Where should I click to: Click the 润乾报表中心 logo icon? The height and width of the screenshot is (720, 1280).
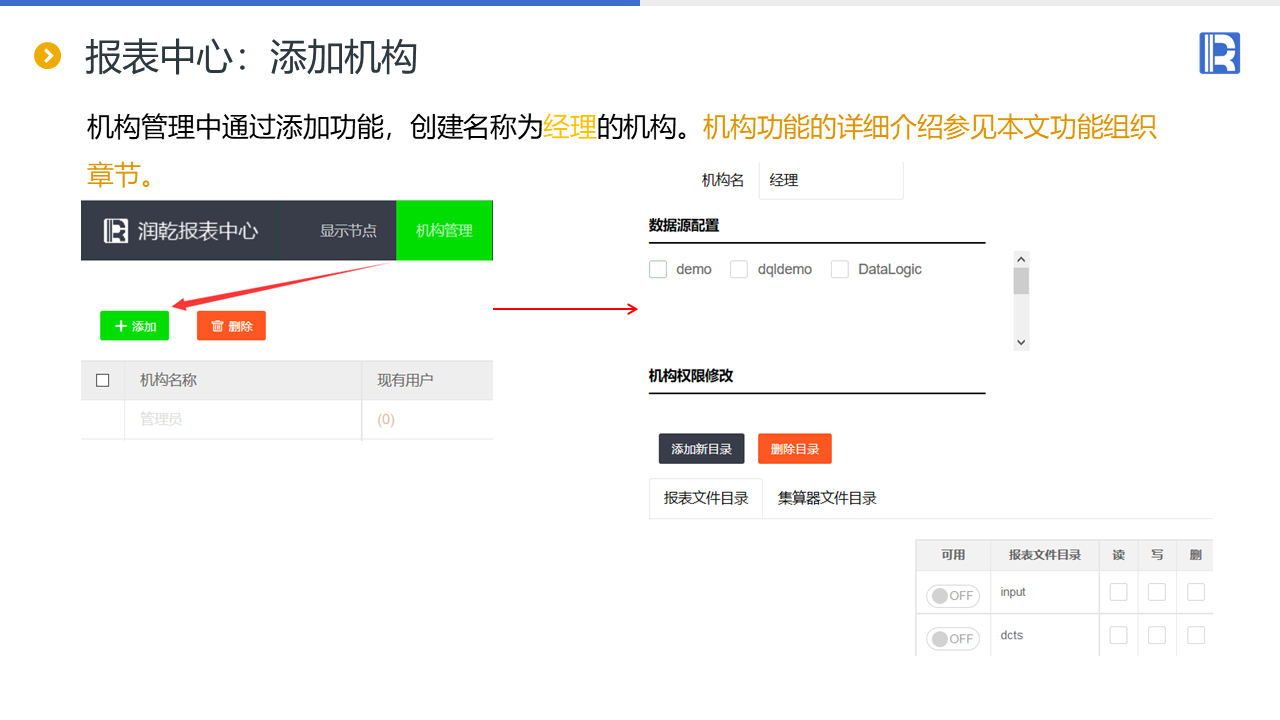pyautogui.click(x=116, y=231)
